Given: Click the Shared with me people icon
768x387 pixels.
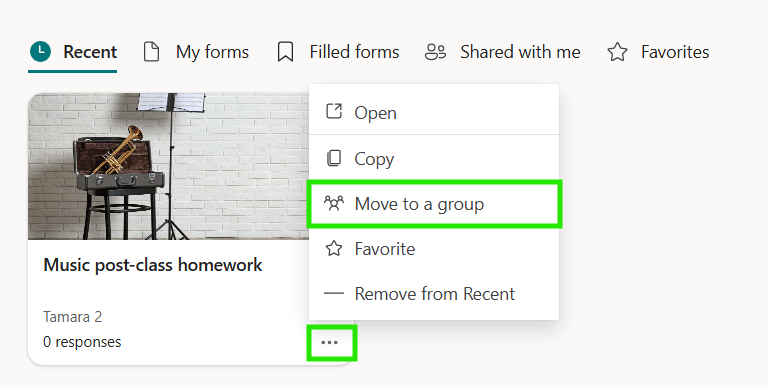Looking at the screenshot, I should (435, 52).
